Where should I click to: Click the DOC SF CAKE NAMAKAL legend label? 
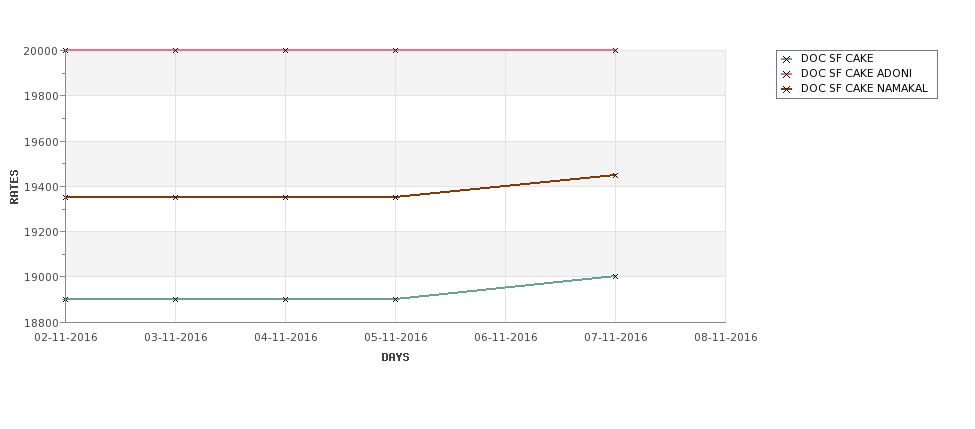[864, 89]
